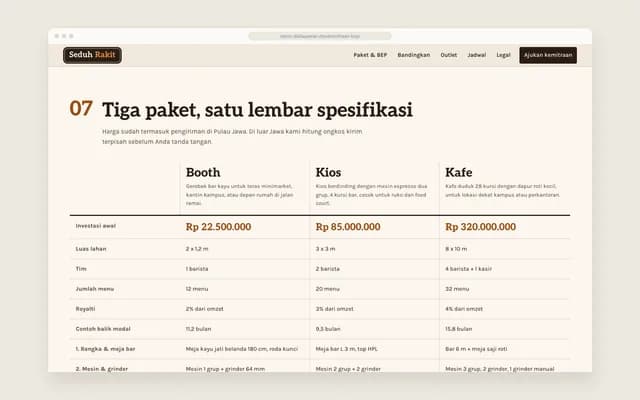This screenshot has height=400, width=640.
Task: Click the Kafe package description text
Action: 502,191
